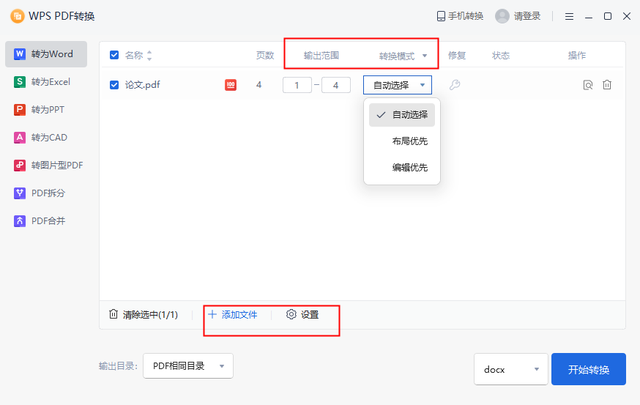Image resolution: width=640 pixels, height=405 pixels.
Task: Switch to 转为Excel tab
Action: point(46,82)
